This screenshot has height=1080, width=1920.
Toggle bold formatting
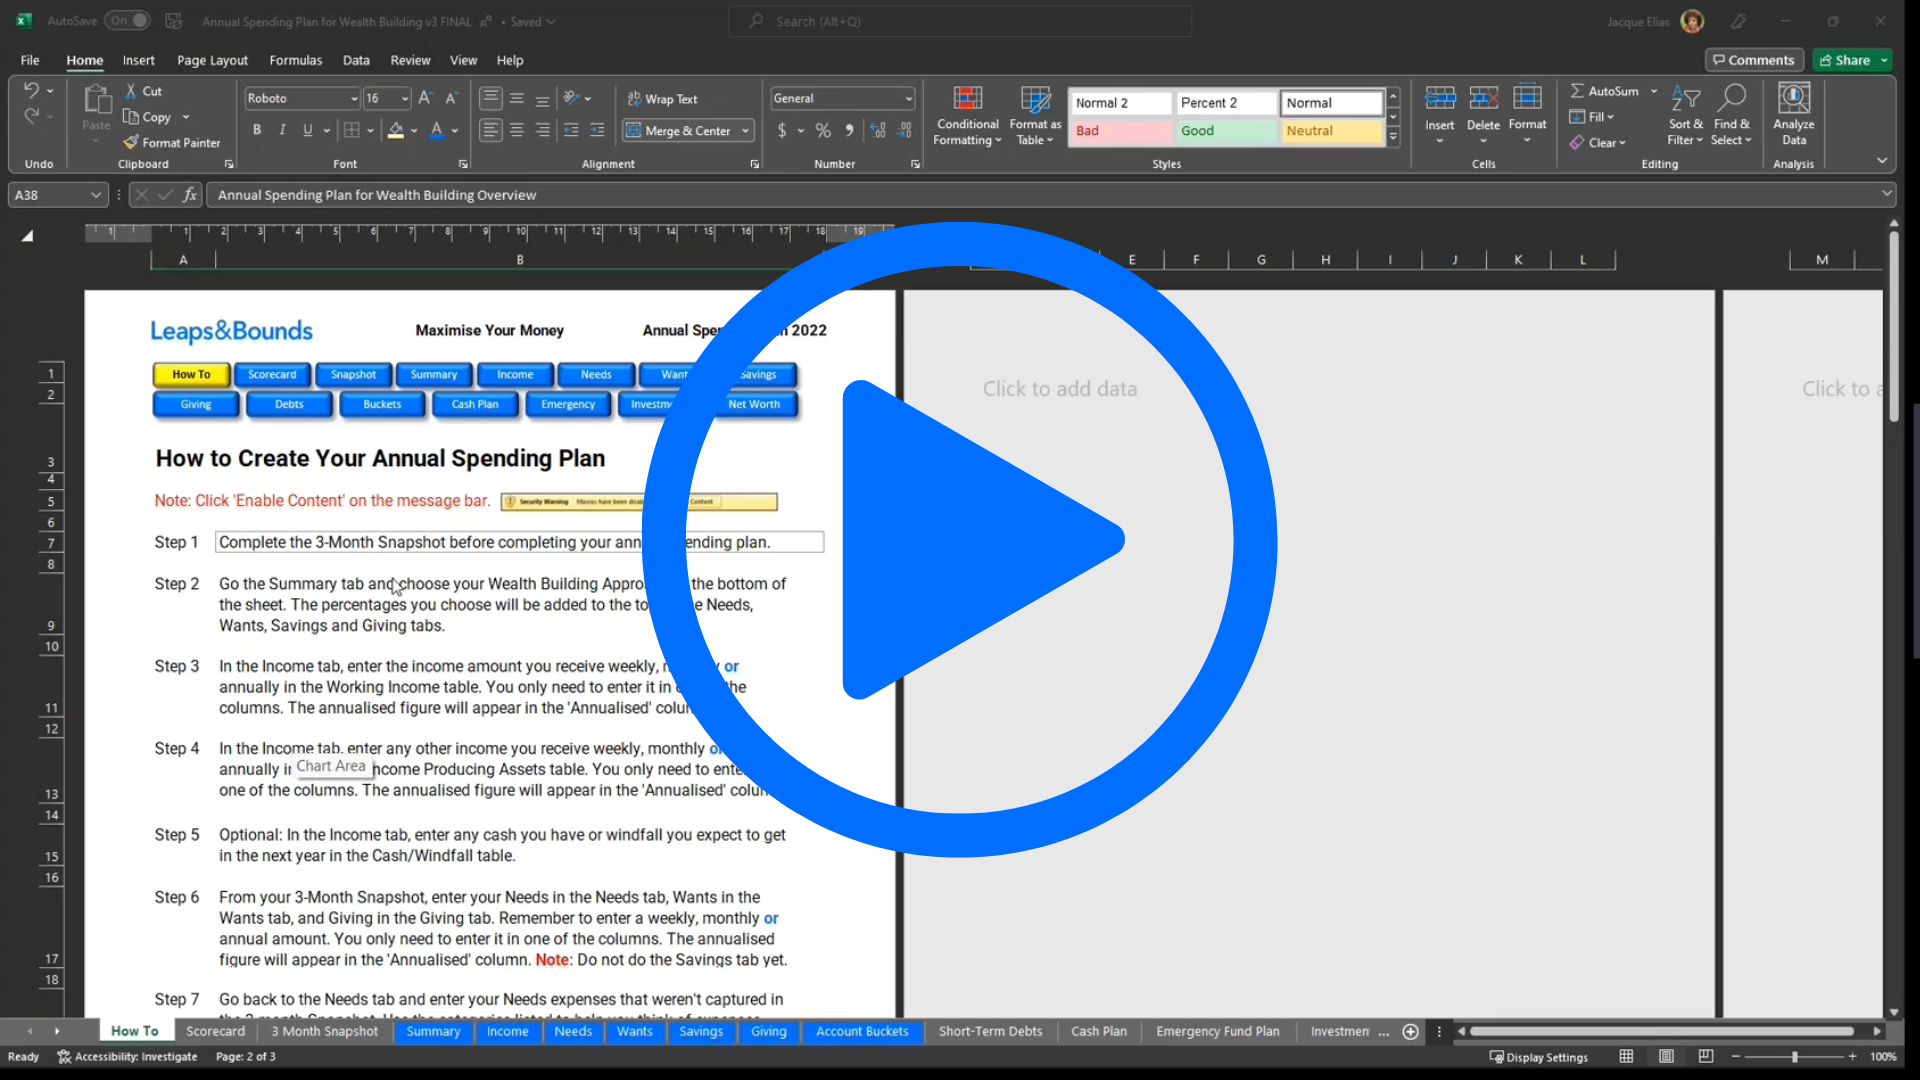[257, 130]
